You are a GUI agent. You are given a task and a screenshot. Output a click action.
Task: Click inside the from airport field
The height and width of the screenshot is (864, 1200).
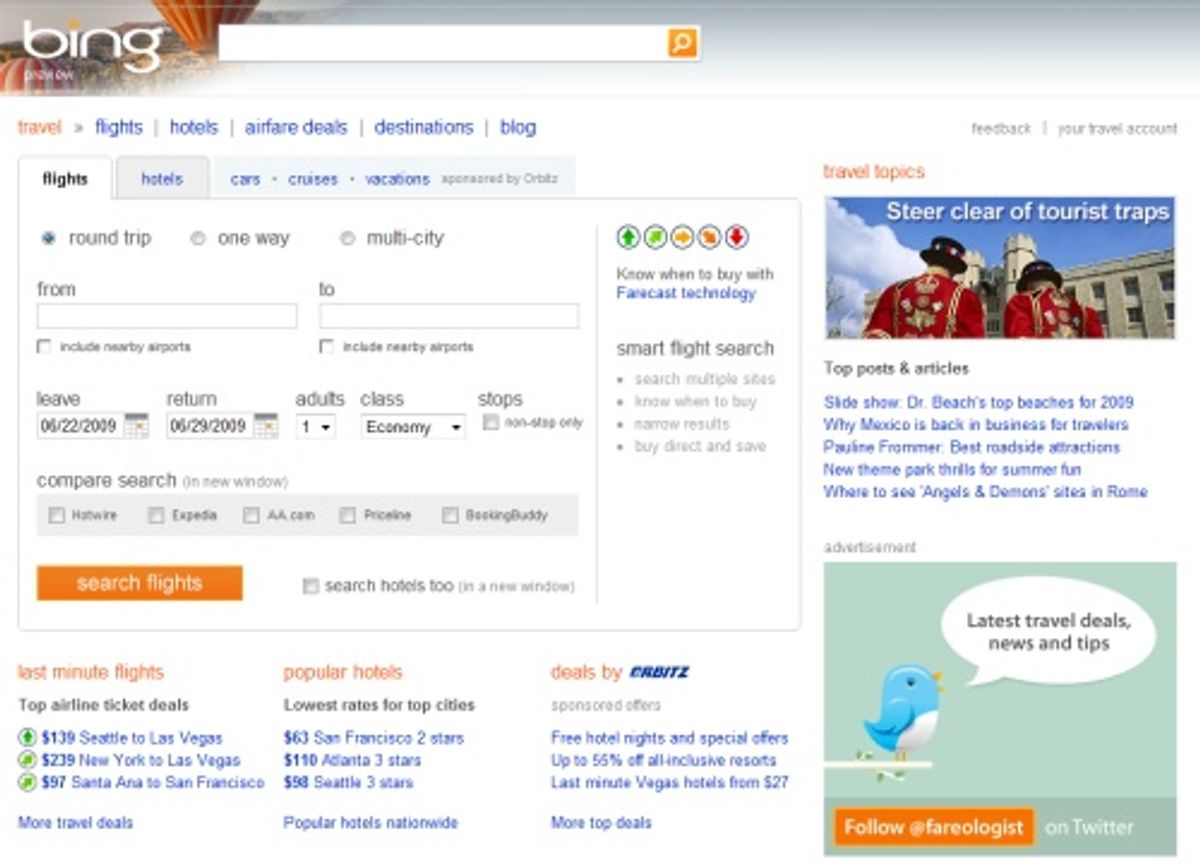165,315
